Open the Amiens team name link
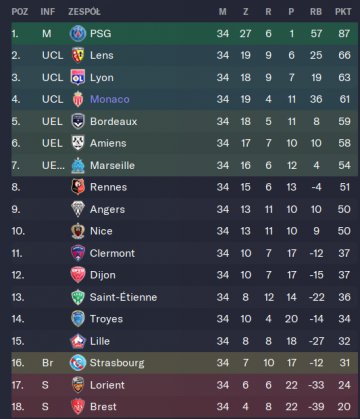The width and height of the screenshot is (360, 419). click(108, 143)
